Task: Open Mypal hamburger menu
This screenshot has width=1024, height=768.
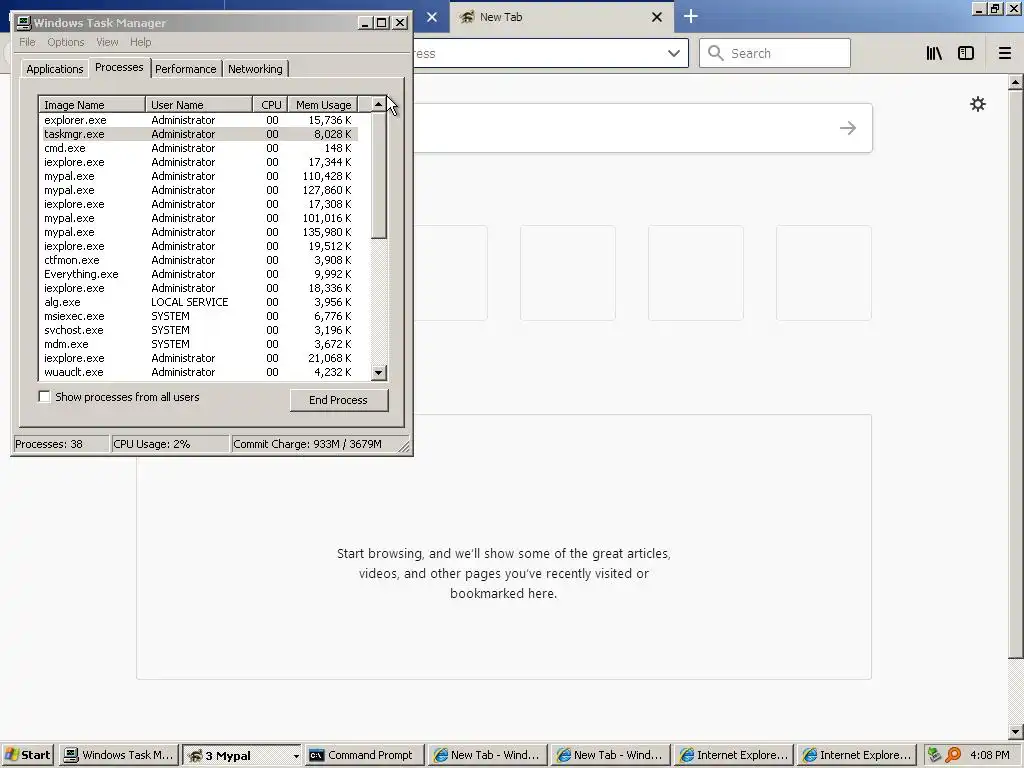Action: coord(1005,54)
